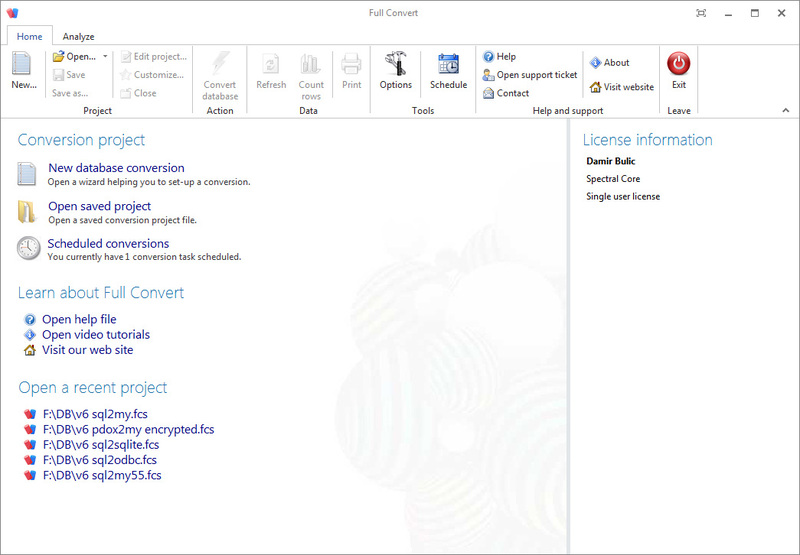Click the web site house icon
The width and height of the screenshot is (800, 555).
(30, 350)
